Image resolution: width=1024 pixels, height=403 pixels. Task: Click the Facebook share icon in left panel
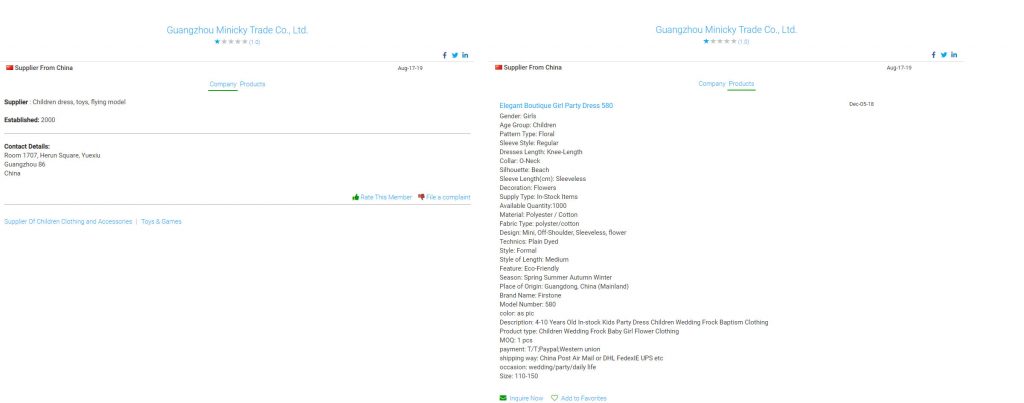(445, 55)
